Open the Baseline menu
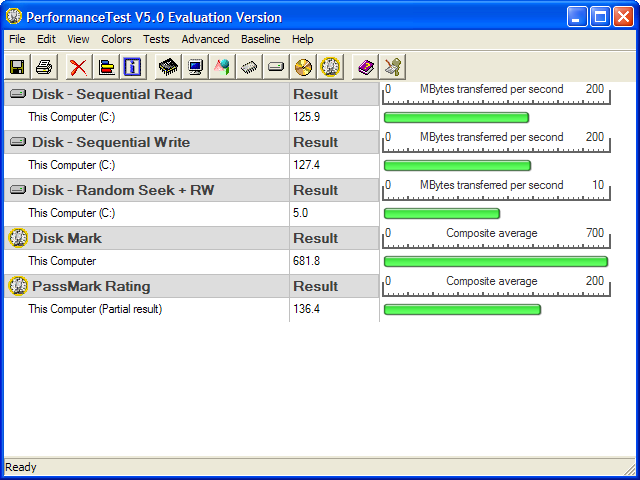640x480 pixels. pos(260,39)
